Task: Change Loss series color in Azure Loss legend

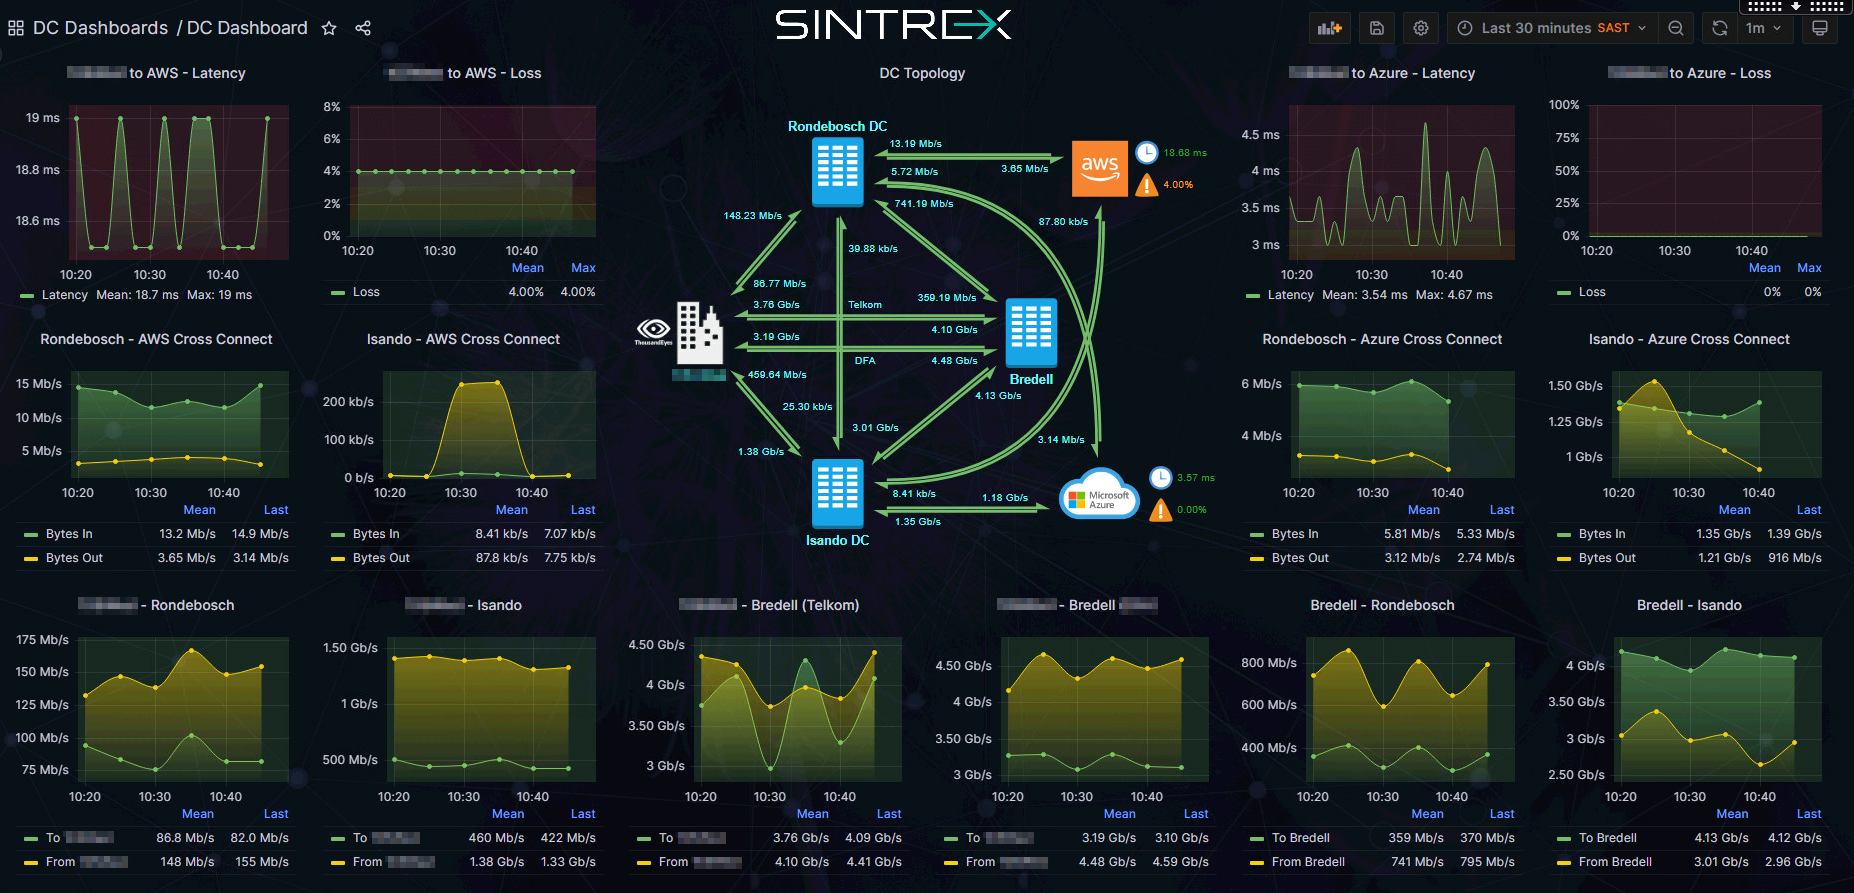Action: tap(1564, 293)
